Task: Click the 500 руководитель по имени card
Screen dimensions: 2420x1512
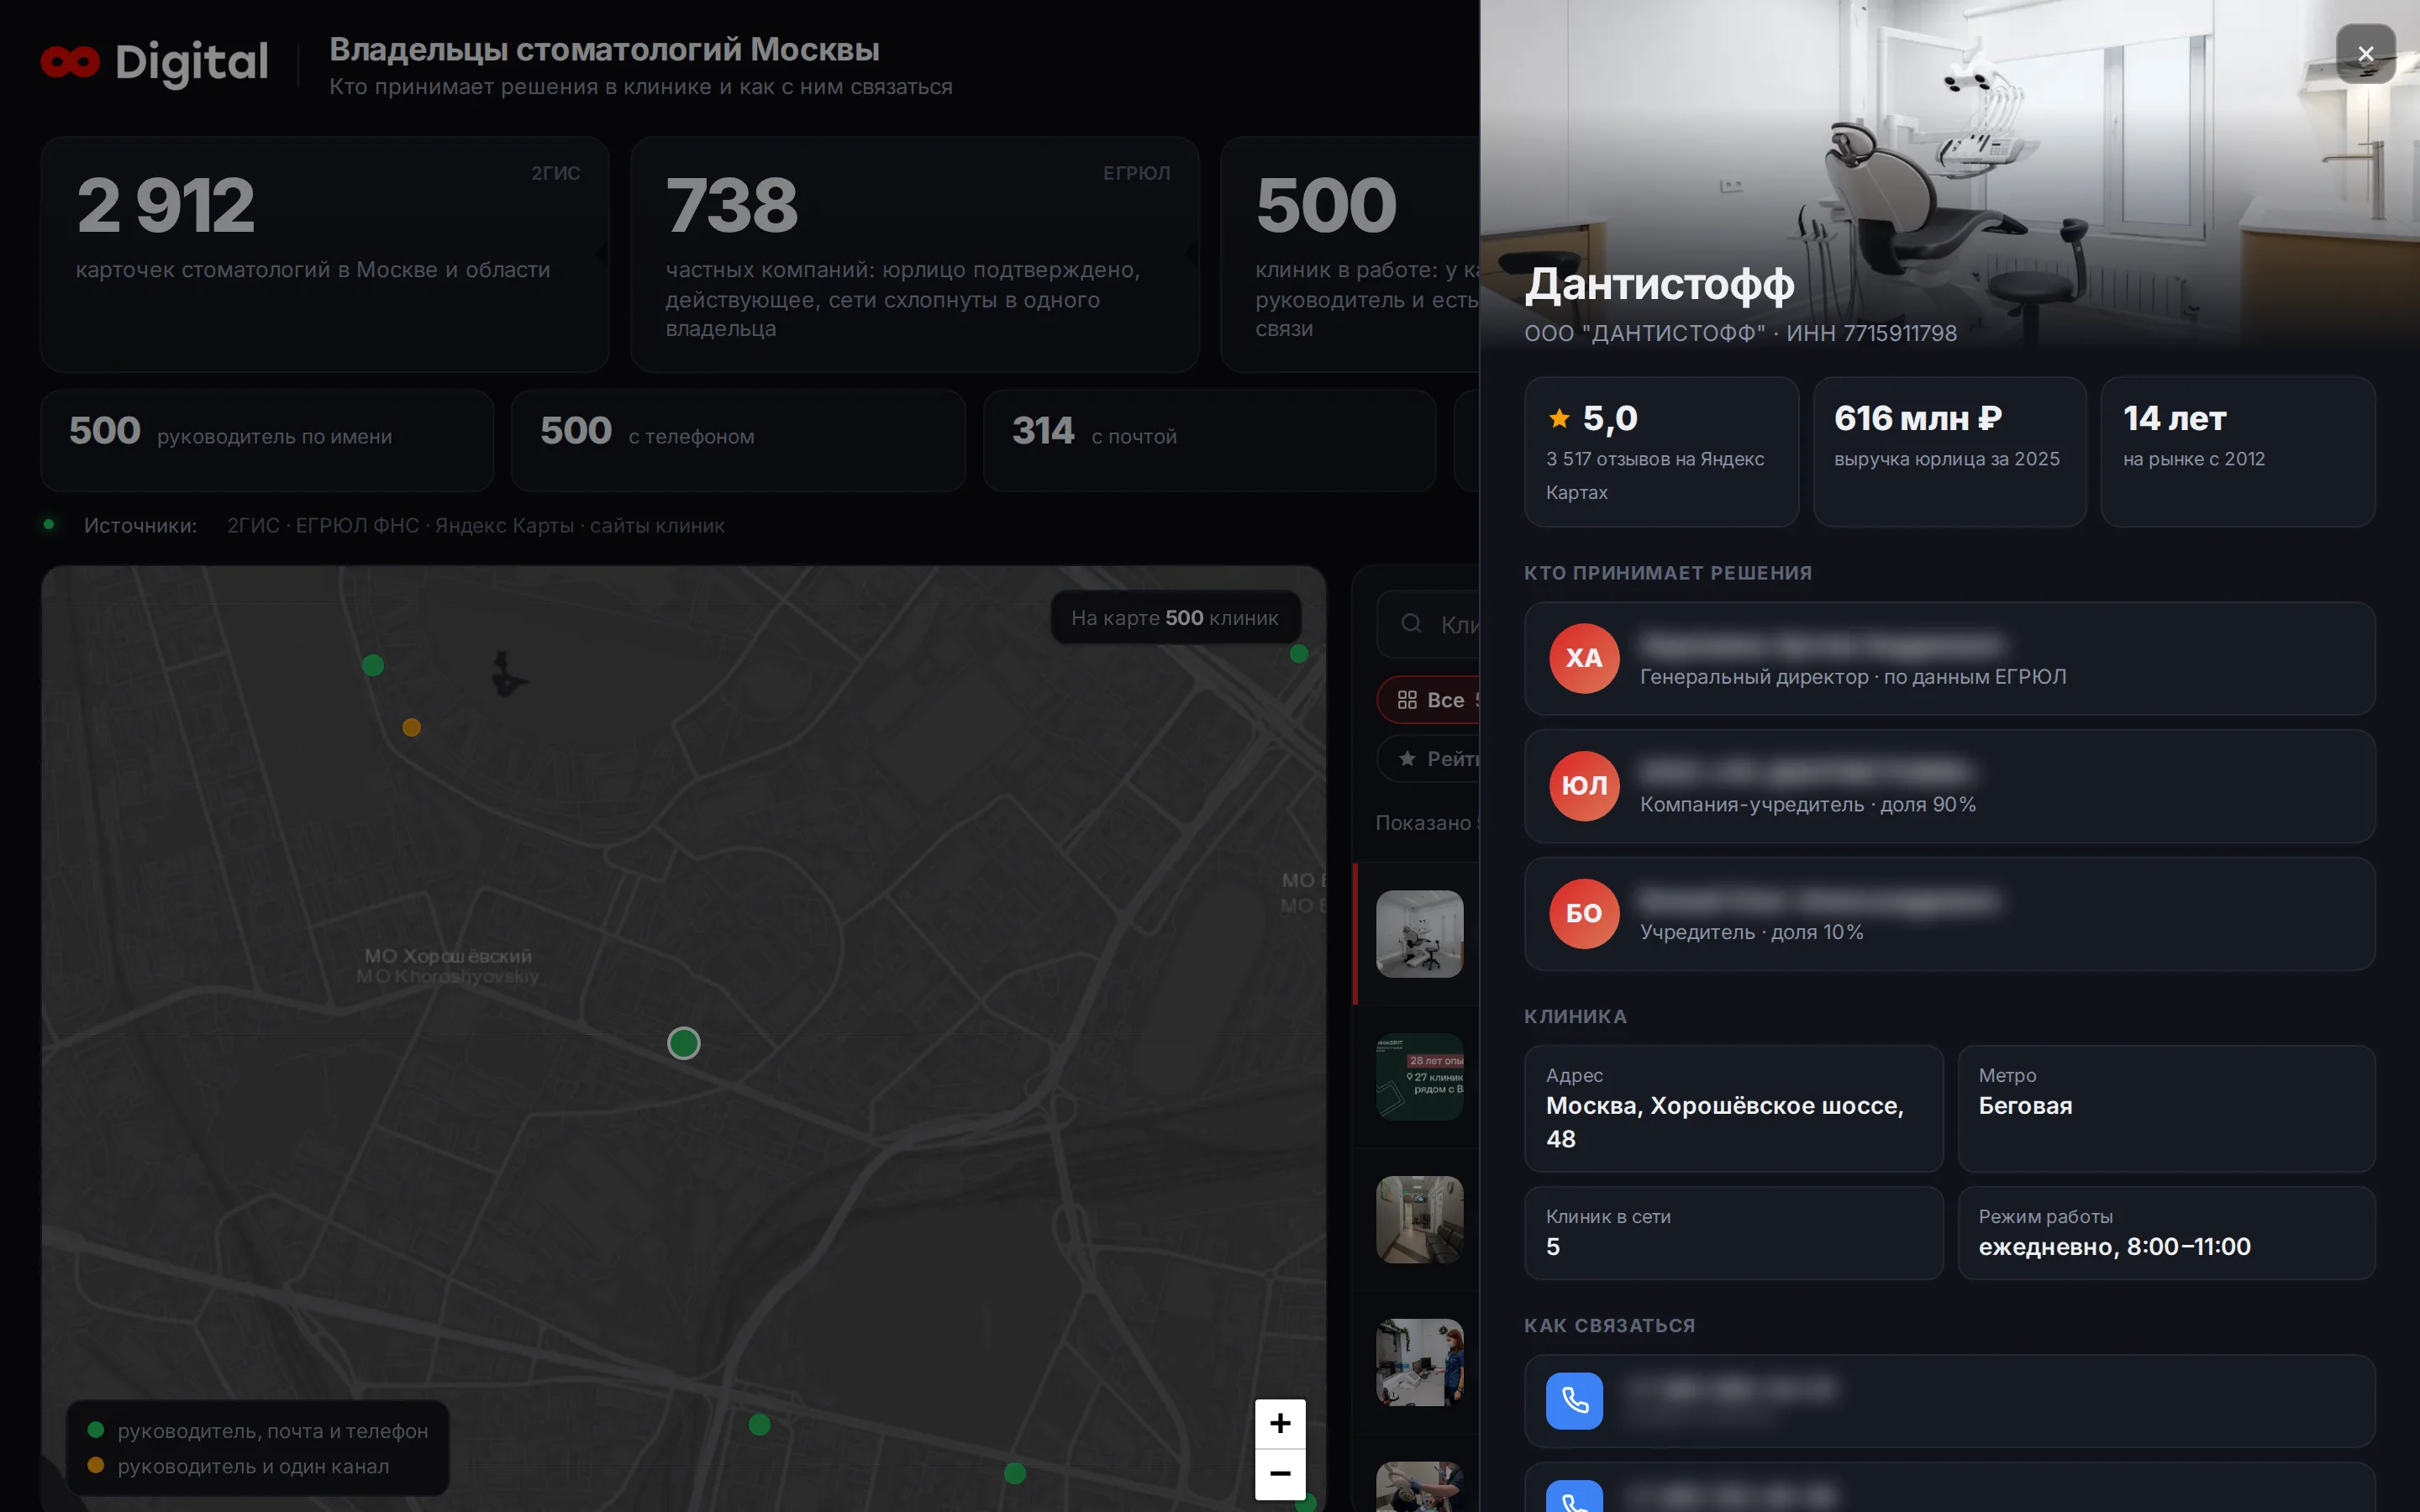Action: point(267,440)
